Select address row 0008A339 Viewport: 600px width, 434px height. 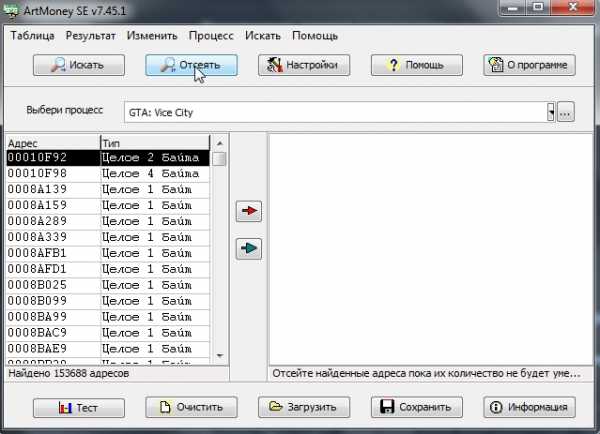[x=108, y=237]
